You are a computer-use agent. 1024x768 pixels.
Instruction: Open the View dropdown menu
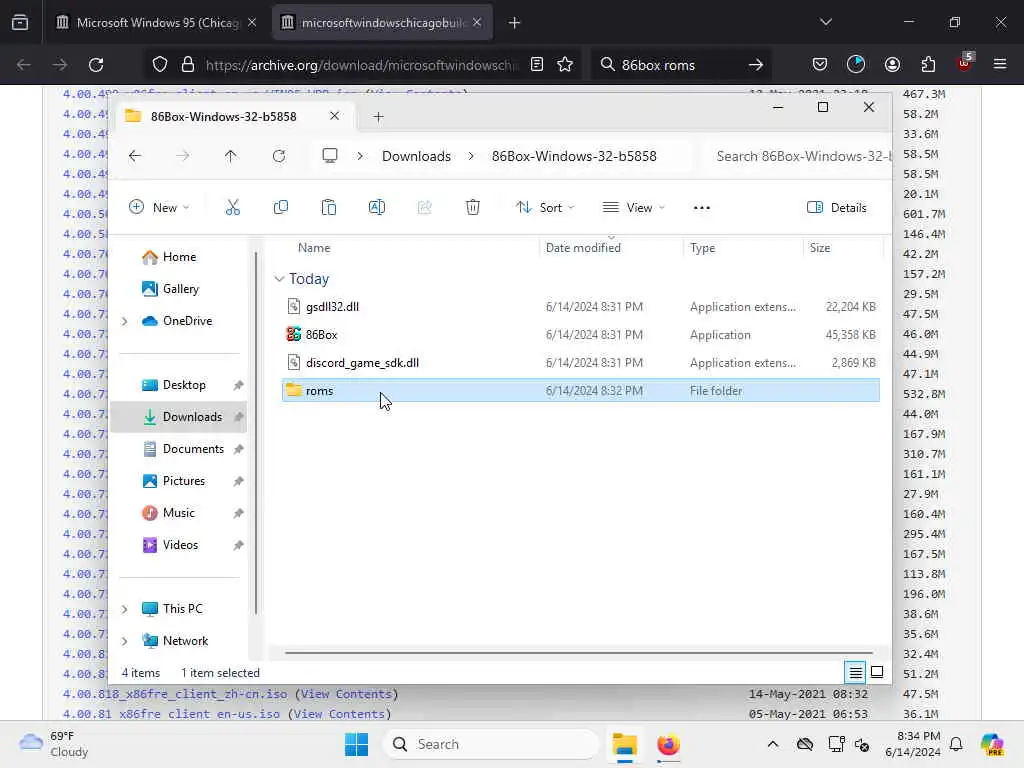pos(633,208)
